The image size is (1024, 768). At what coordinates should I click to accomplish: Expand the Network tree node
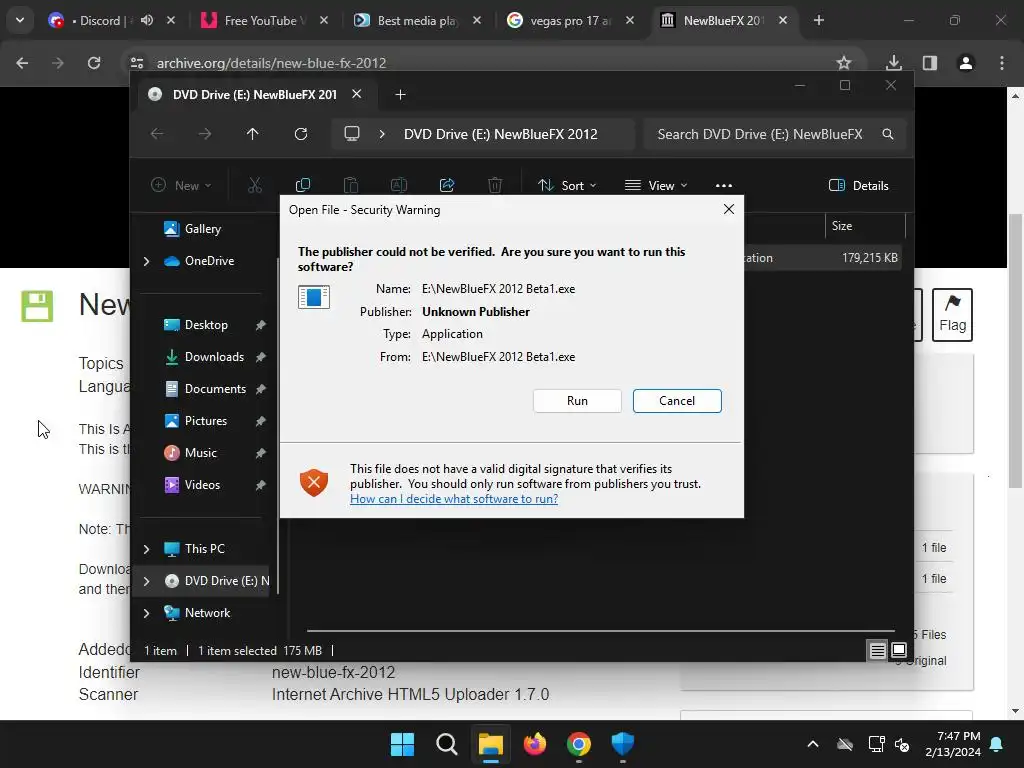tap(146, 613)
